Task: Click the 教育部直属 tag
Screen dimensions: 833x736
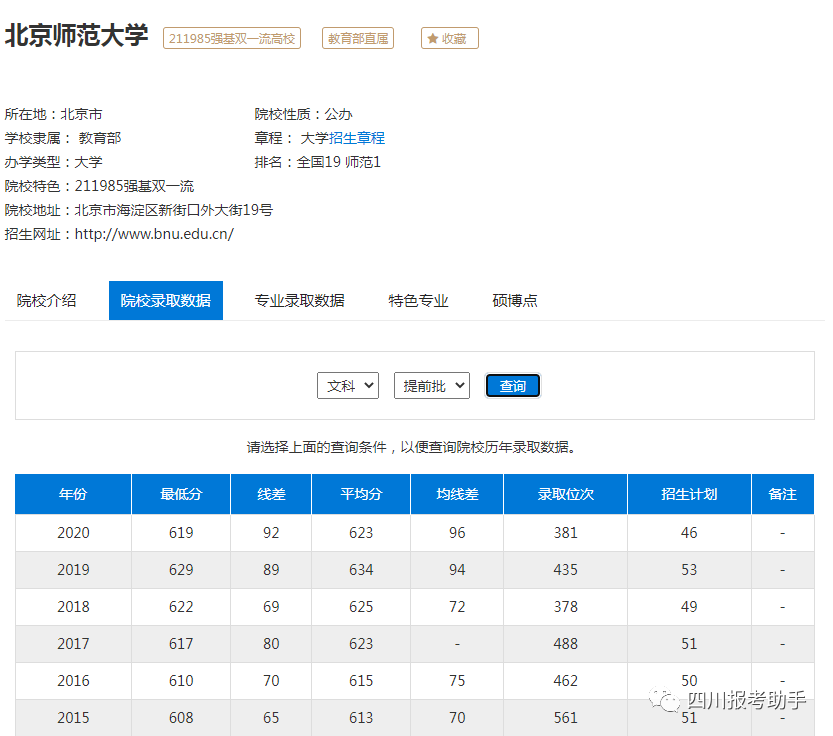Action: point(358,38)
